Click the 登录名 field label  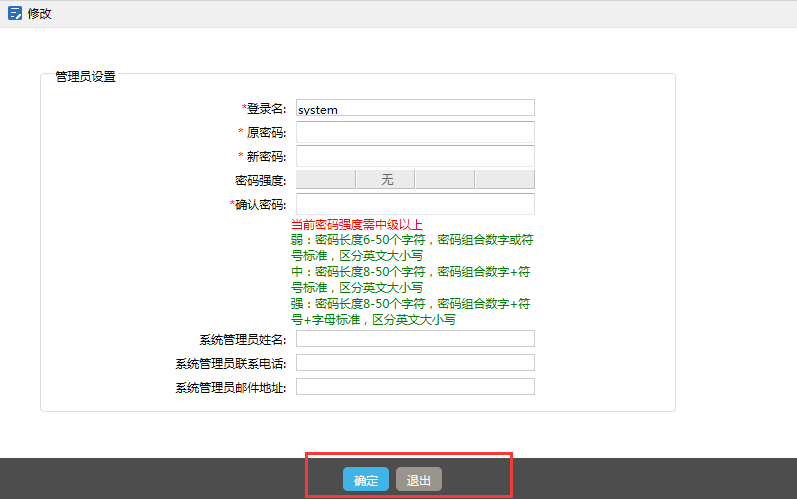(264, 109)
